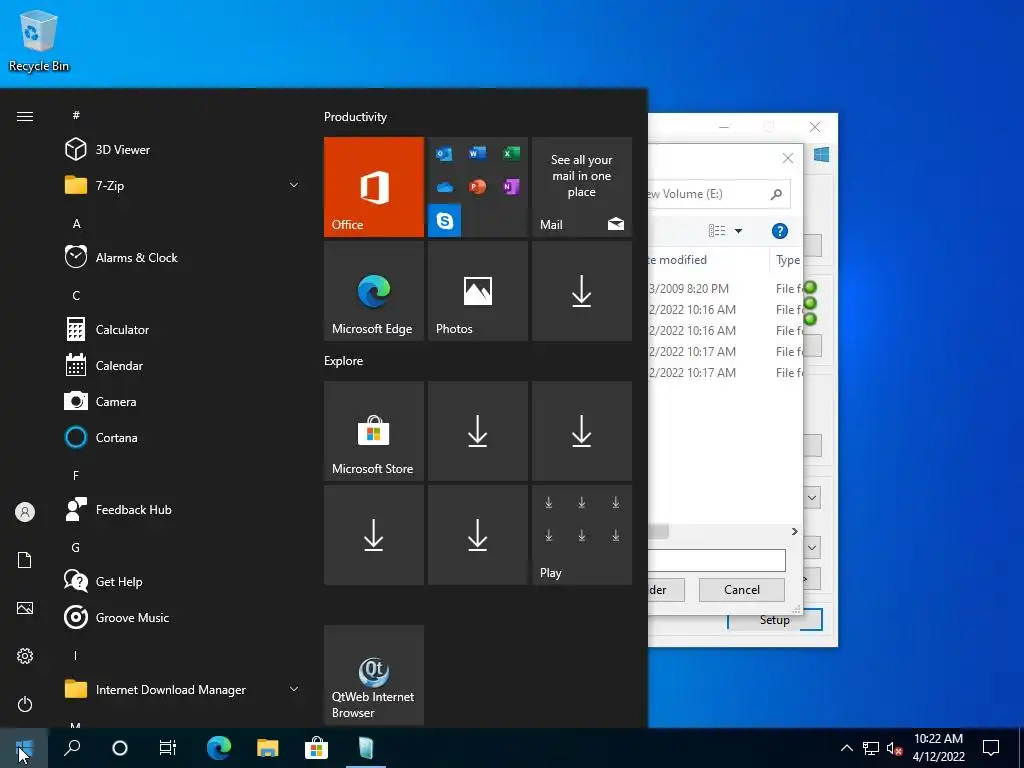1024x768 pixels.
Task: Open Settings from the Start sidebar
Action: [25, 656]
